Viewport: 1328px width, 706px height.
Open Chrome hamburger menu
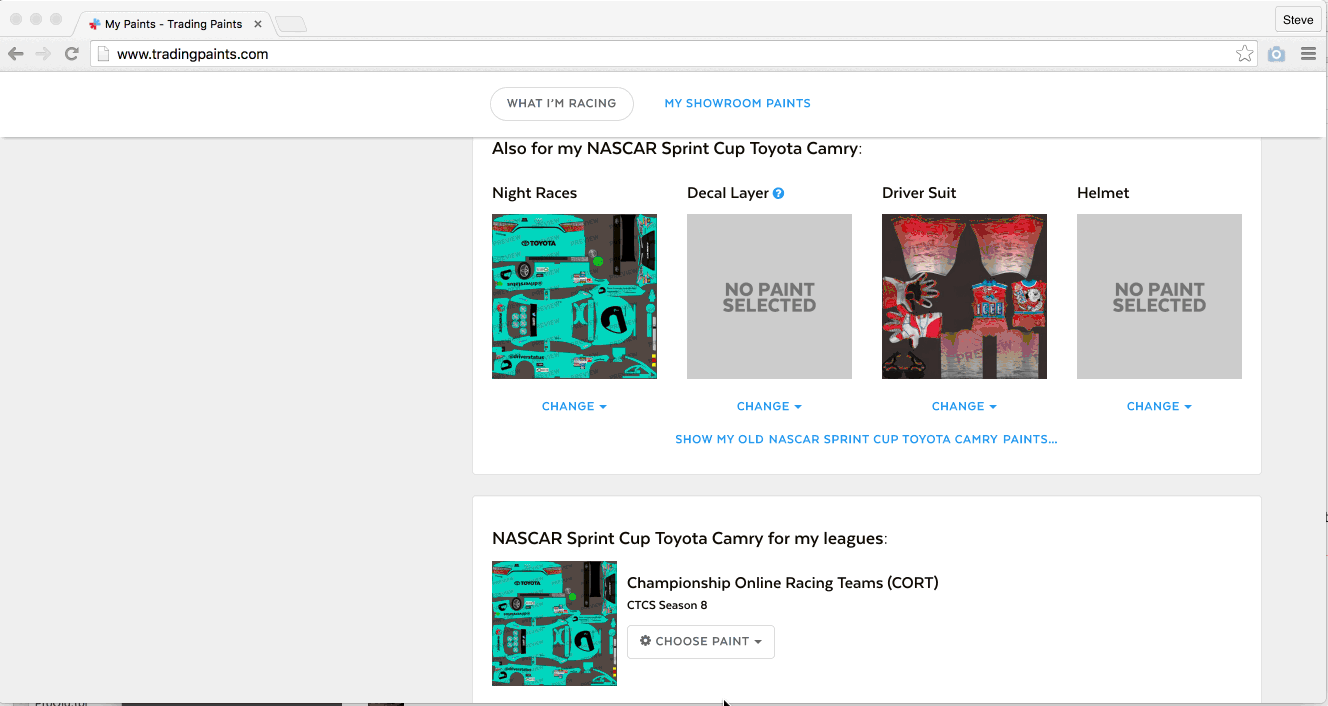tap(1308, 54)
